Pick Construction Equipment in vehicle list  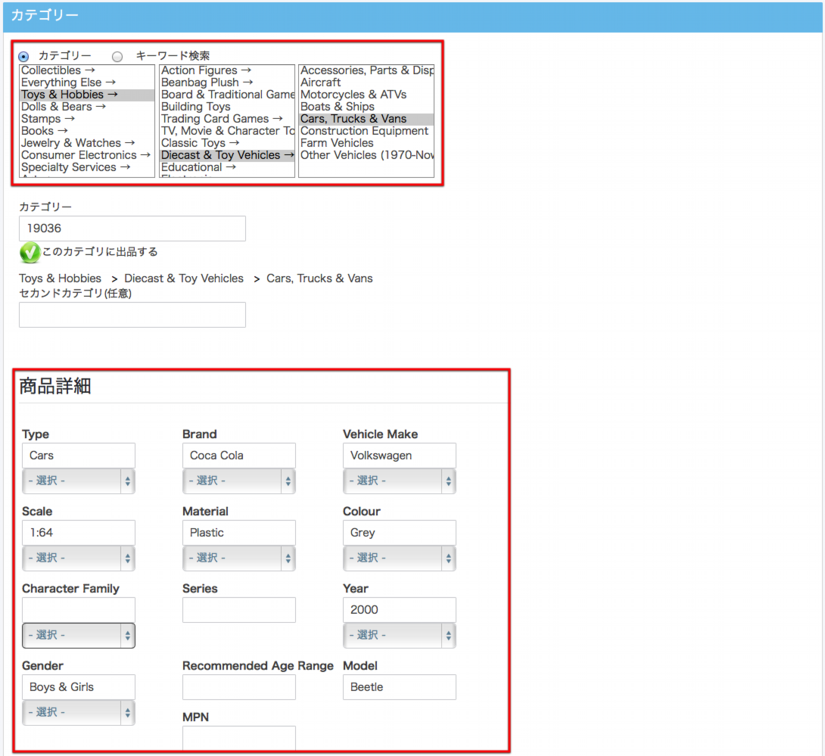coord(364,131)
